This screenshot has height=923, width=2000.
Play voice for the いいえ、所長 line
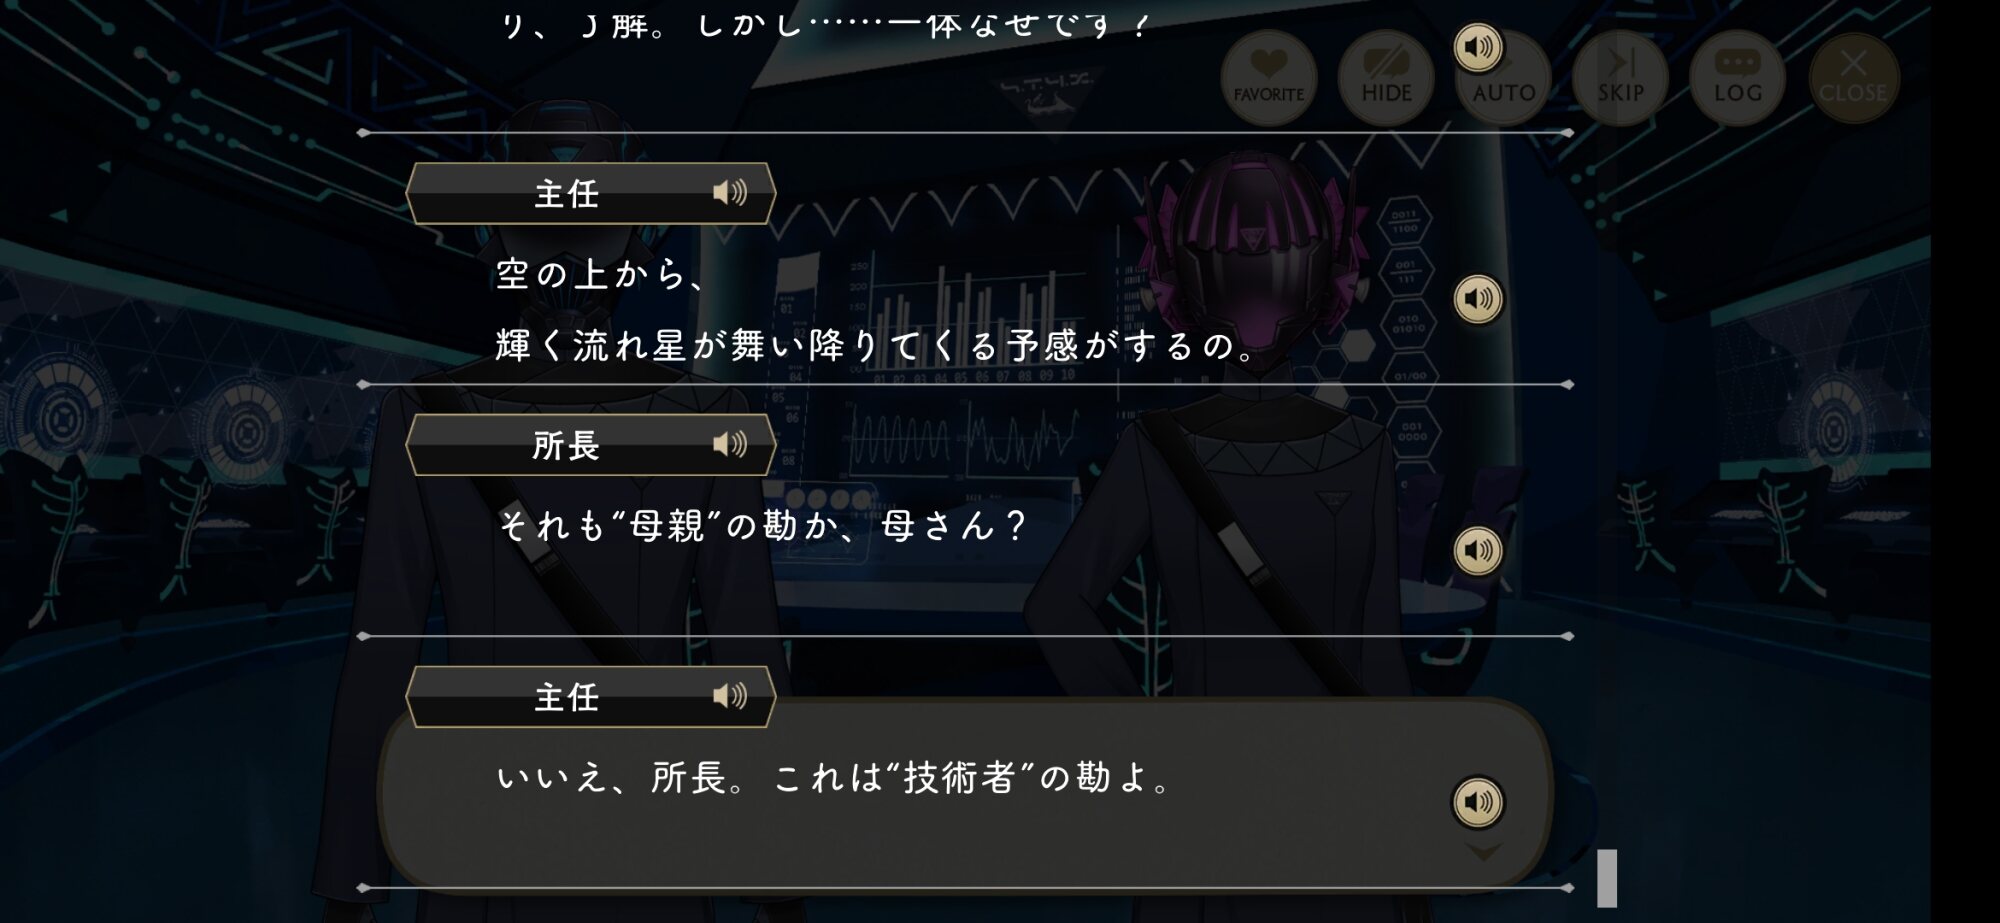1478,802
